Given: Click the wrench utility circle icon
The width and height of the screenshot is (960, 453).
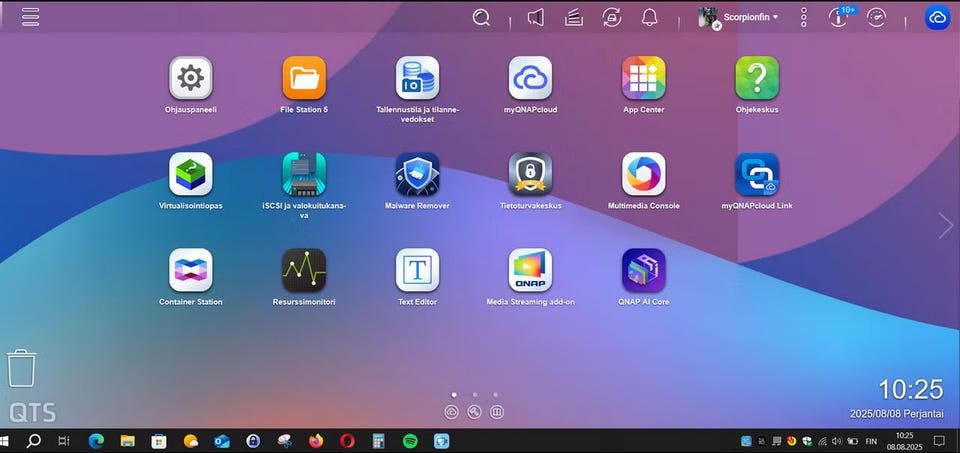Looking at the screenshot, I should point(474,412).
